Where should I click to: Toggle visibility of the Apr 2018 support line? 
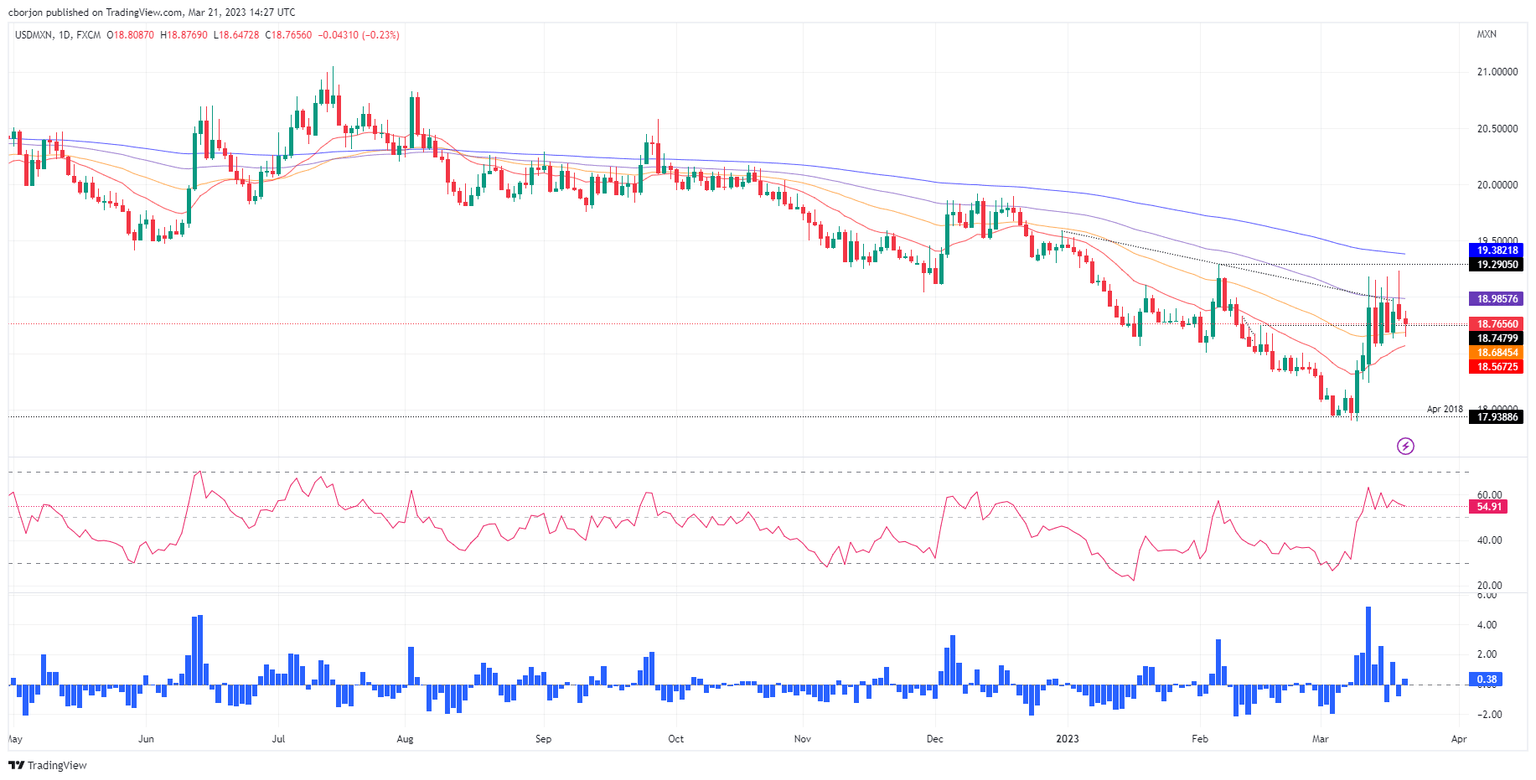(1444, 410)
